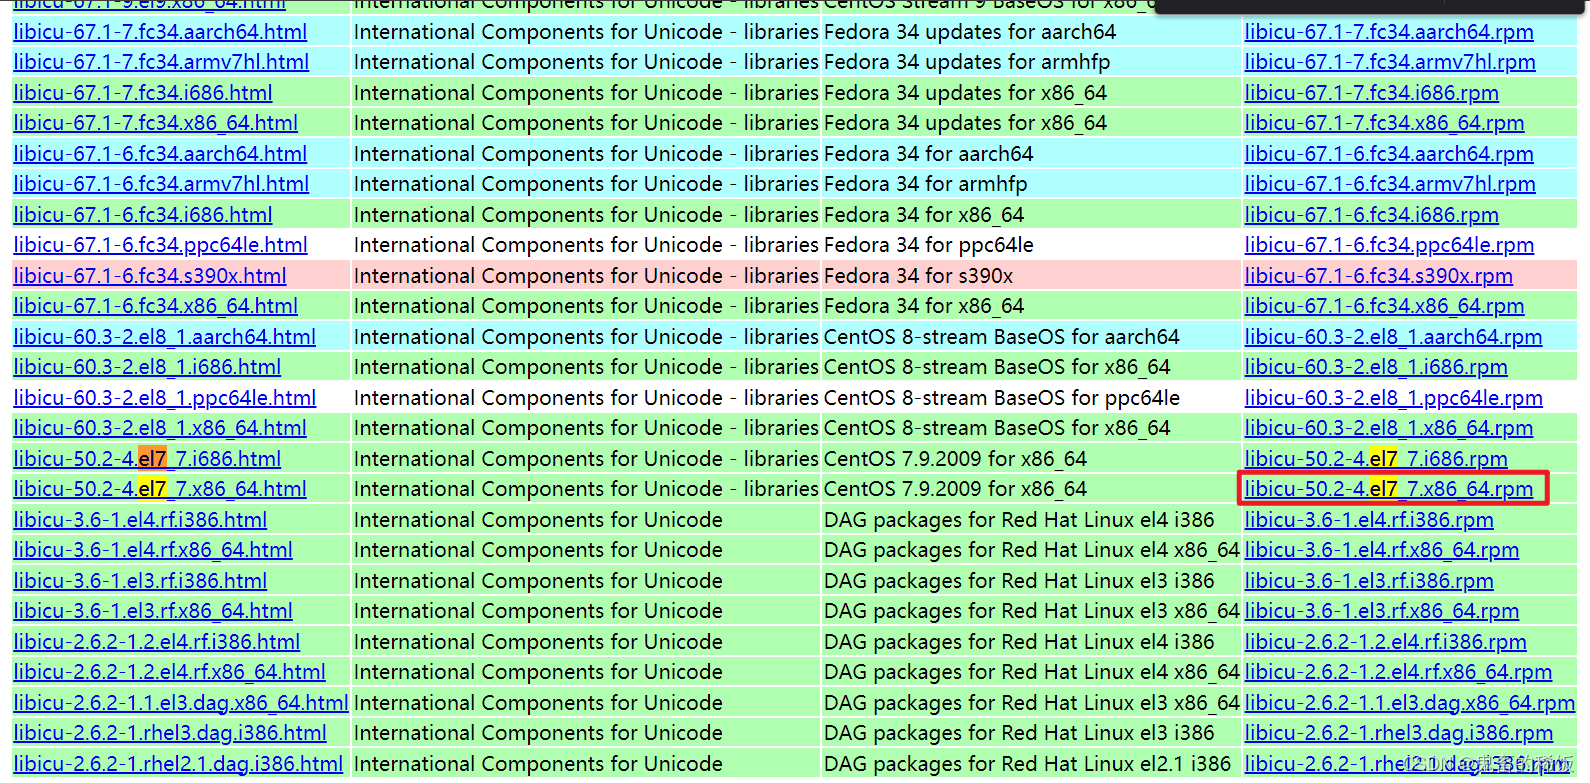The image size is (1590, 783).
Task: Download libicu-67.1-6.fc34.armv7hl.rpm
Action: [1390, 184]
